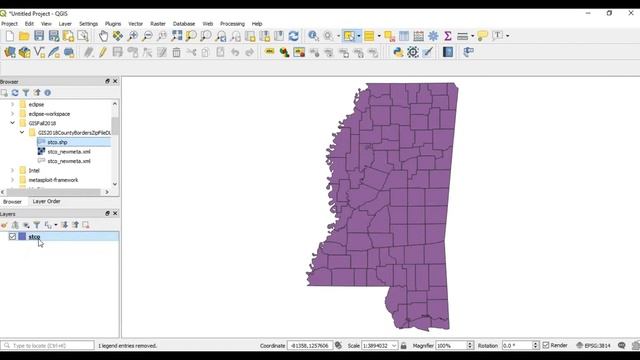Collapse the GISFall2018 folder
This screenshot has width=640, height=360.
(x=12, y=123)
